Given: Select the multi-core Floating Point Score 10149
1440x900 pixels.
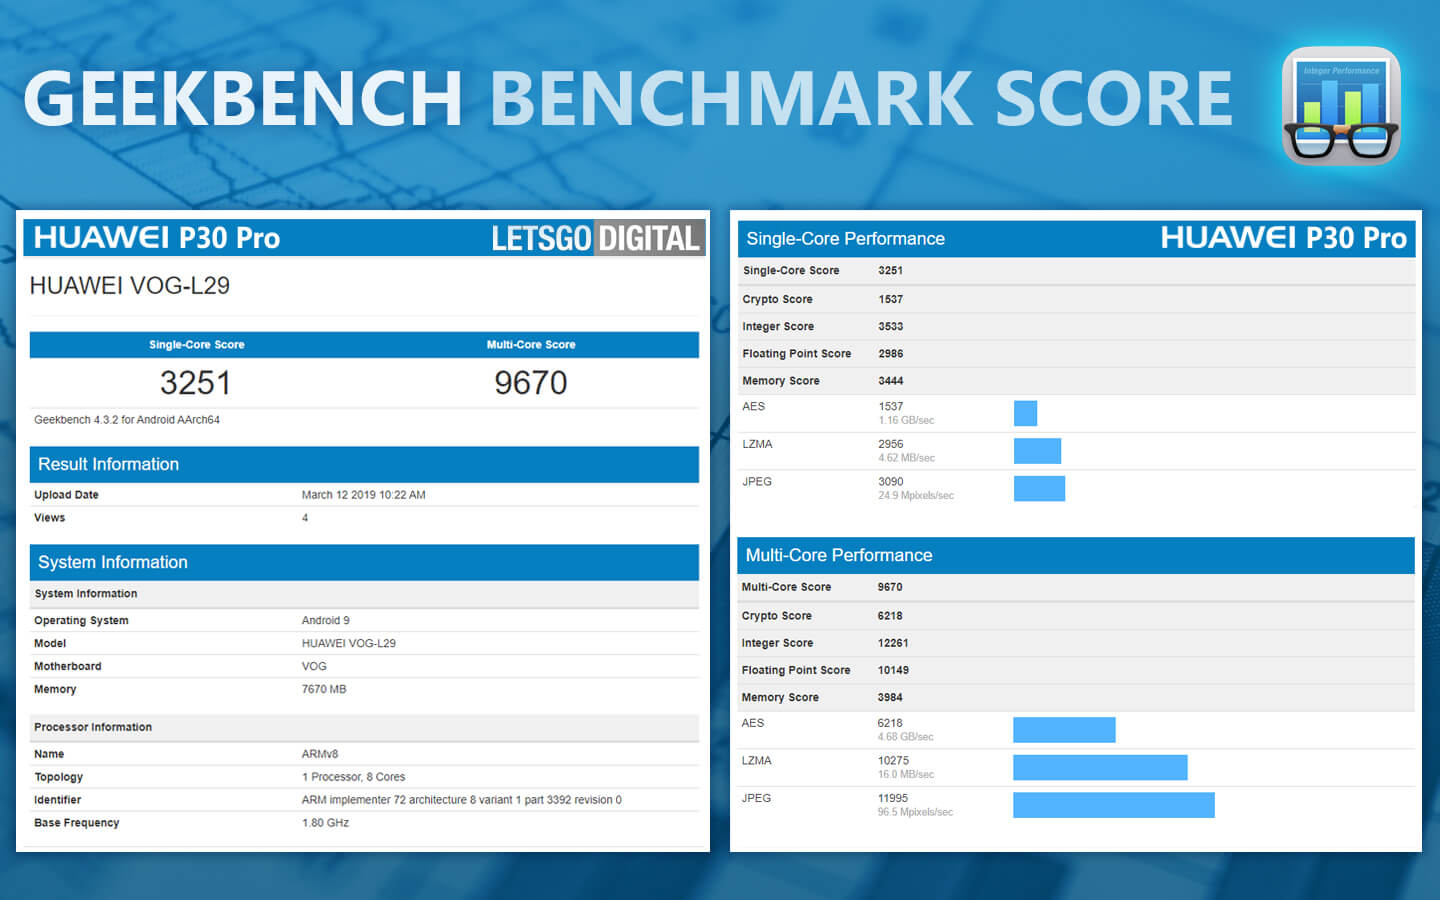Looking at the screenshot, I should tap(893, 671).
